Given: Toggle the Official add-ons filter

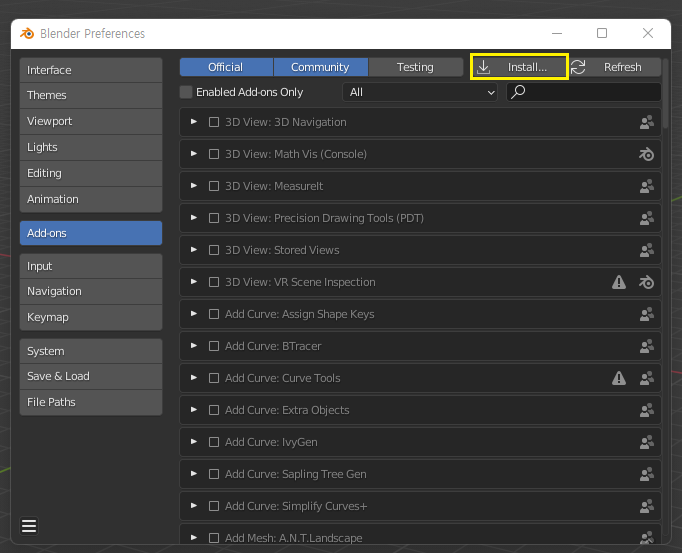Looking at the screenshot, I should (x=226, y=67).
